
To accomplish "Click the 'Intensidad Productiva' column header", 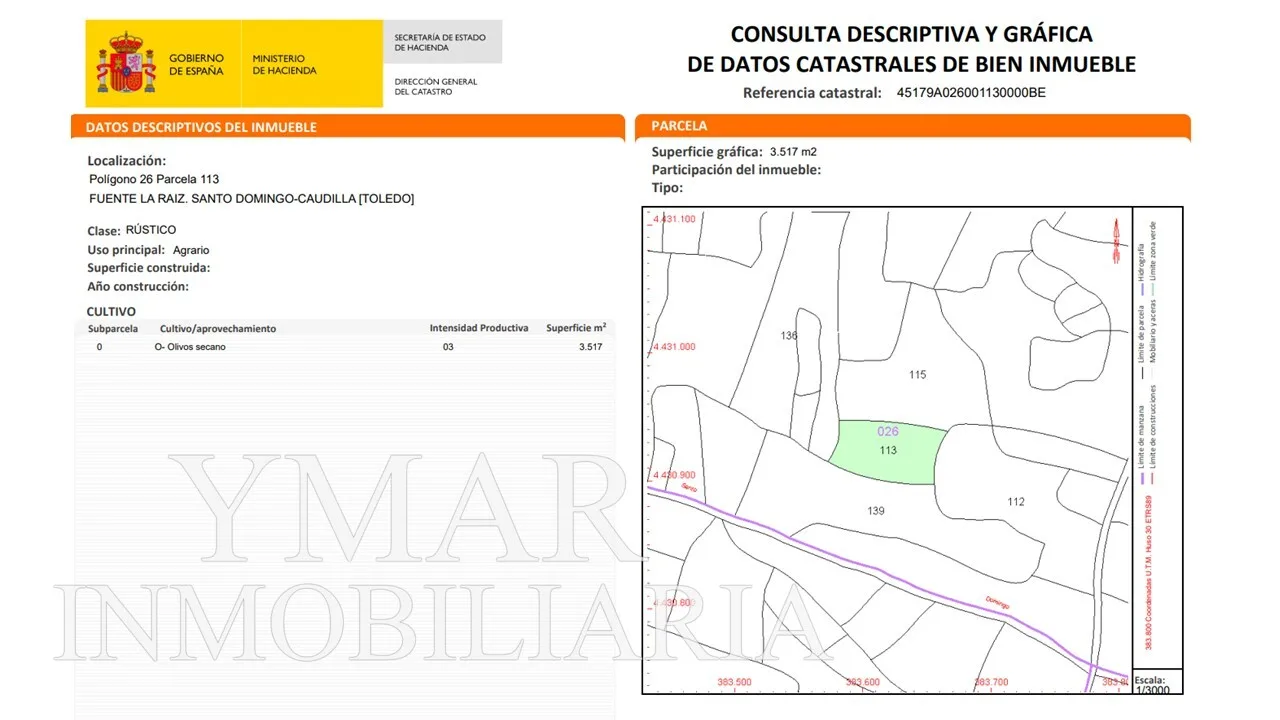I will pos(479,328).
